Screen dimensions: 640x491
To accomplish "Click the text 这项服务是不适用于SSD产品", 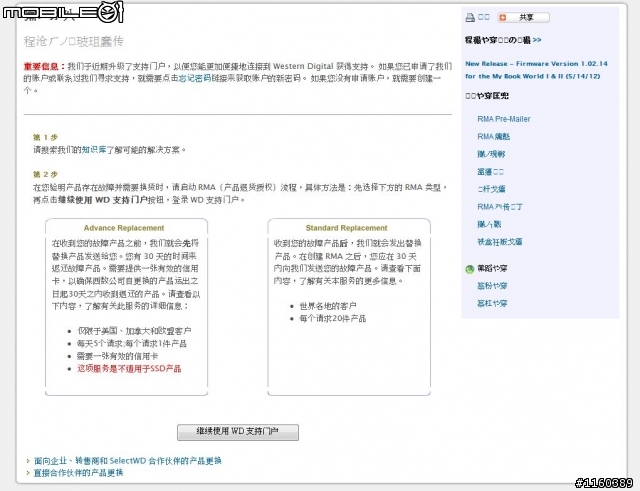I will [129, 369].
